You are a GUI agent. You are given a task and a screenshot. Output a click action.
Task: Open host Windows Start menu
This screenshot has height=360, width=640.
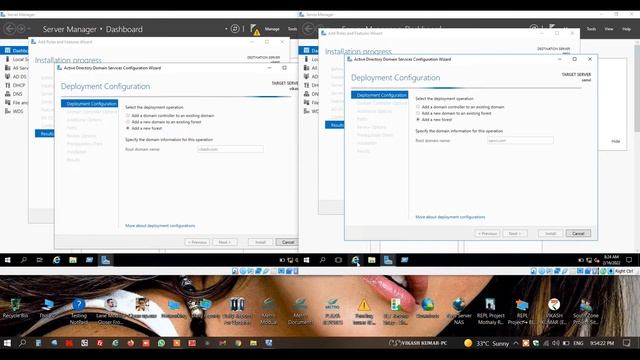tap(7, 343)
